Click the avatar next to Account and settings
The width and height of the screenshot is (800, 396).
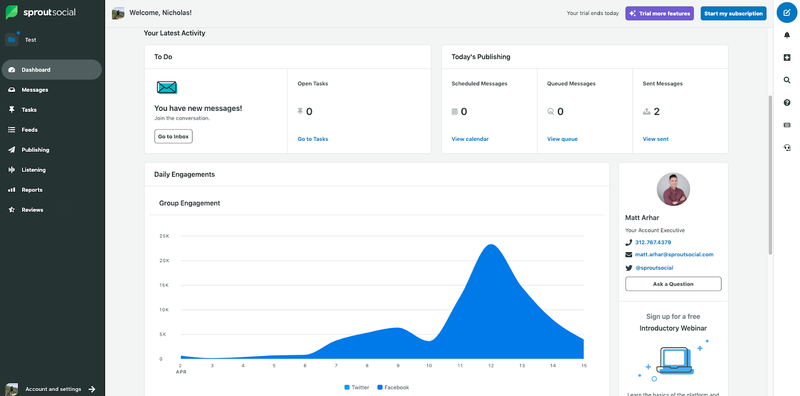[x=12, y=389]
